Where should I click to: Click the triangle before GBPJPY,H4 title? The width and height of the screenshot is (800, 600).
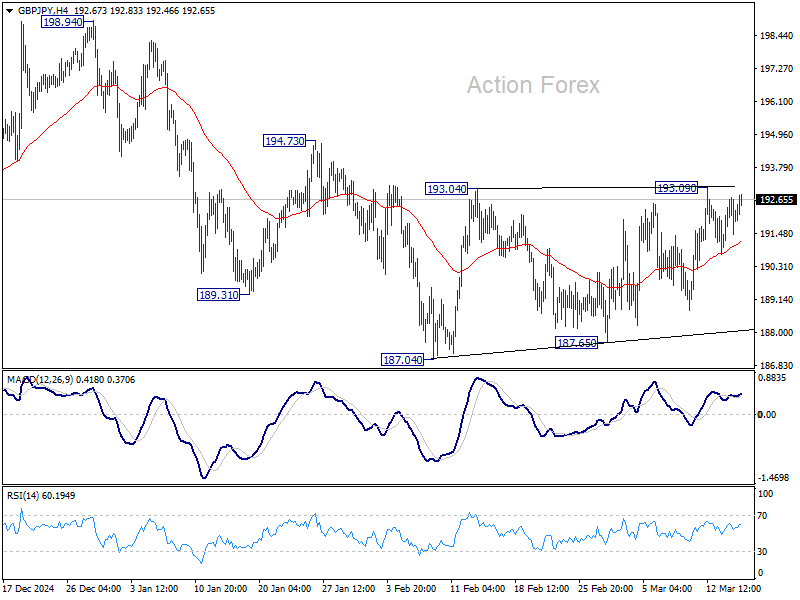click(x=9, y=11)
